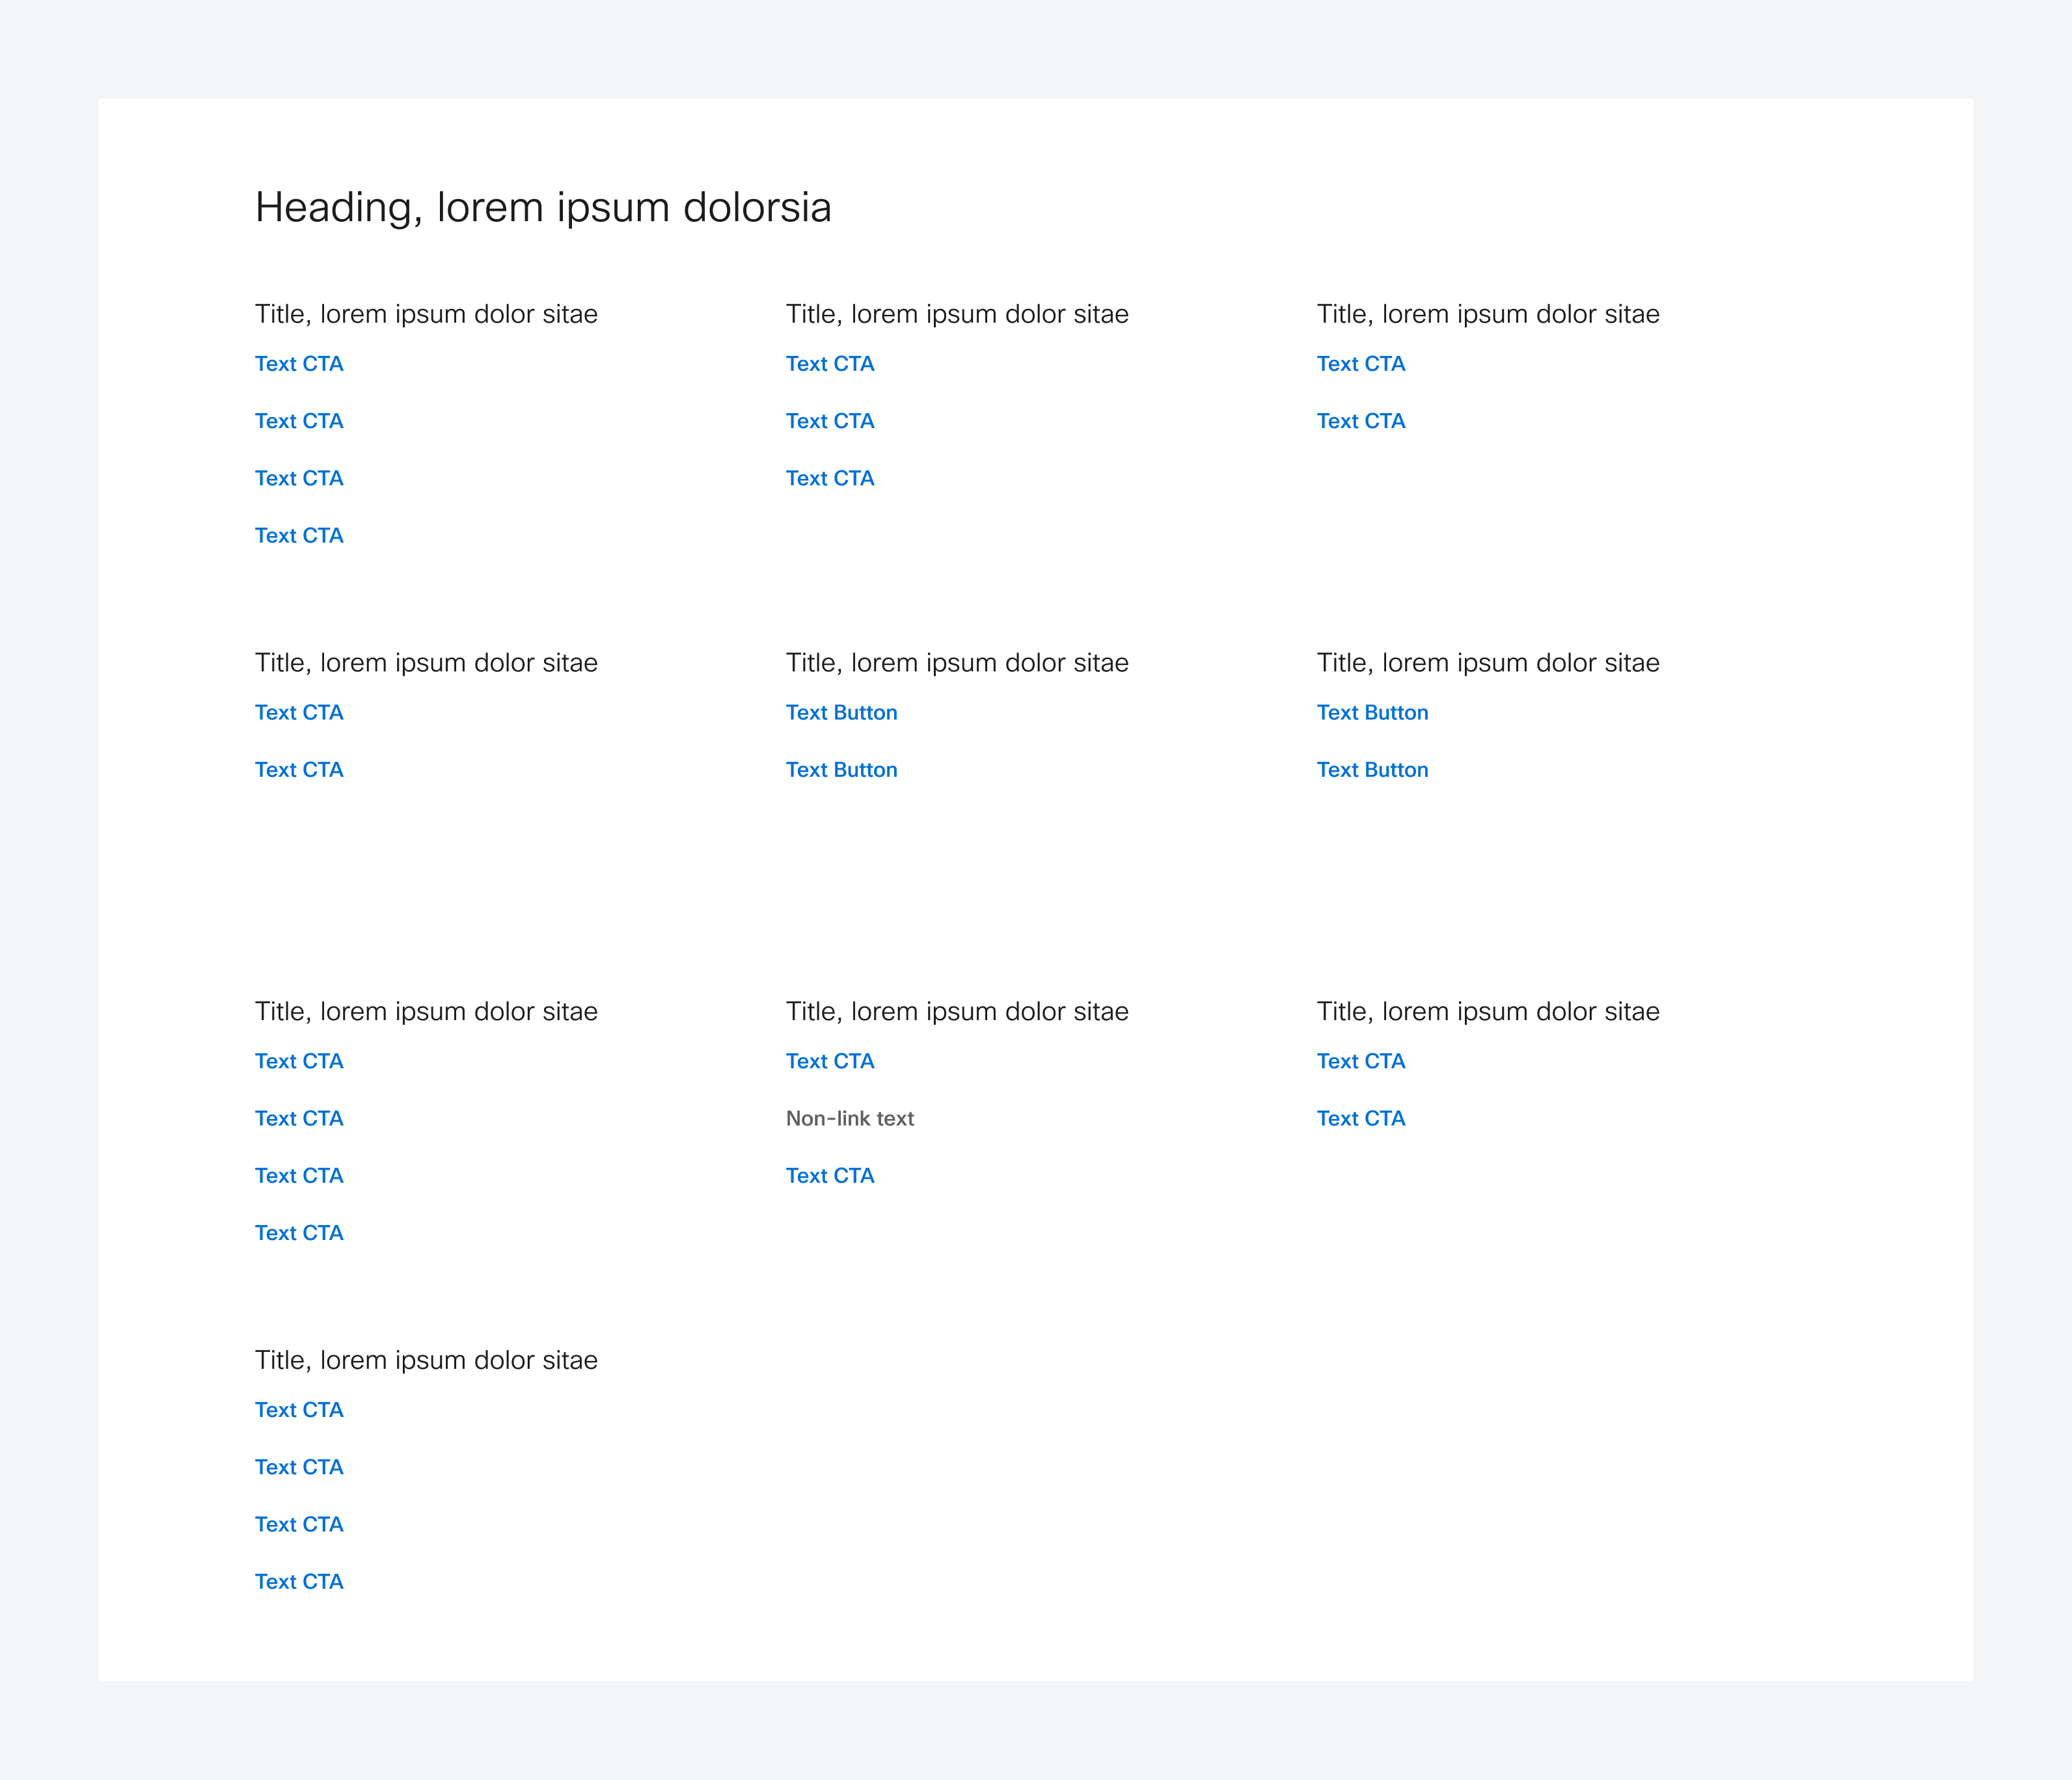Screen dimensions: 2072x1780
Task: Click fourth Text CTA in top-left group
Action: tap(298, 536)
